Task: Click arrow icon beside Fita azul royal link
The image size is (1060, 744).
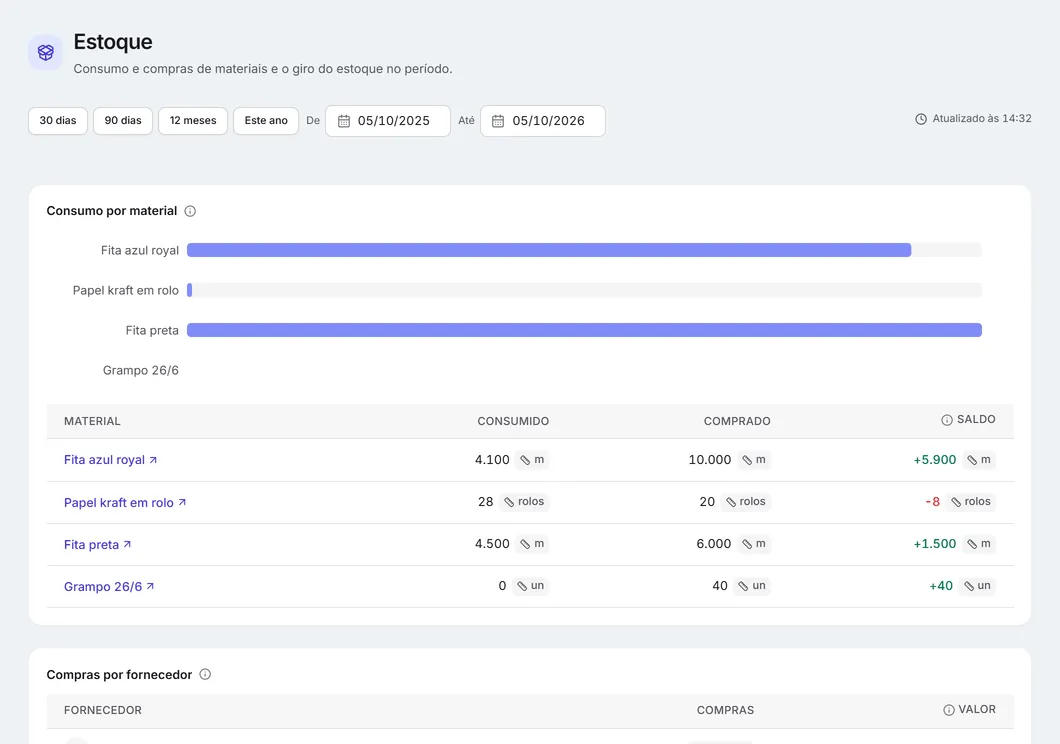Action: [153, 460]
